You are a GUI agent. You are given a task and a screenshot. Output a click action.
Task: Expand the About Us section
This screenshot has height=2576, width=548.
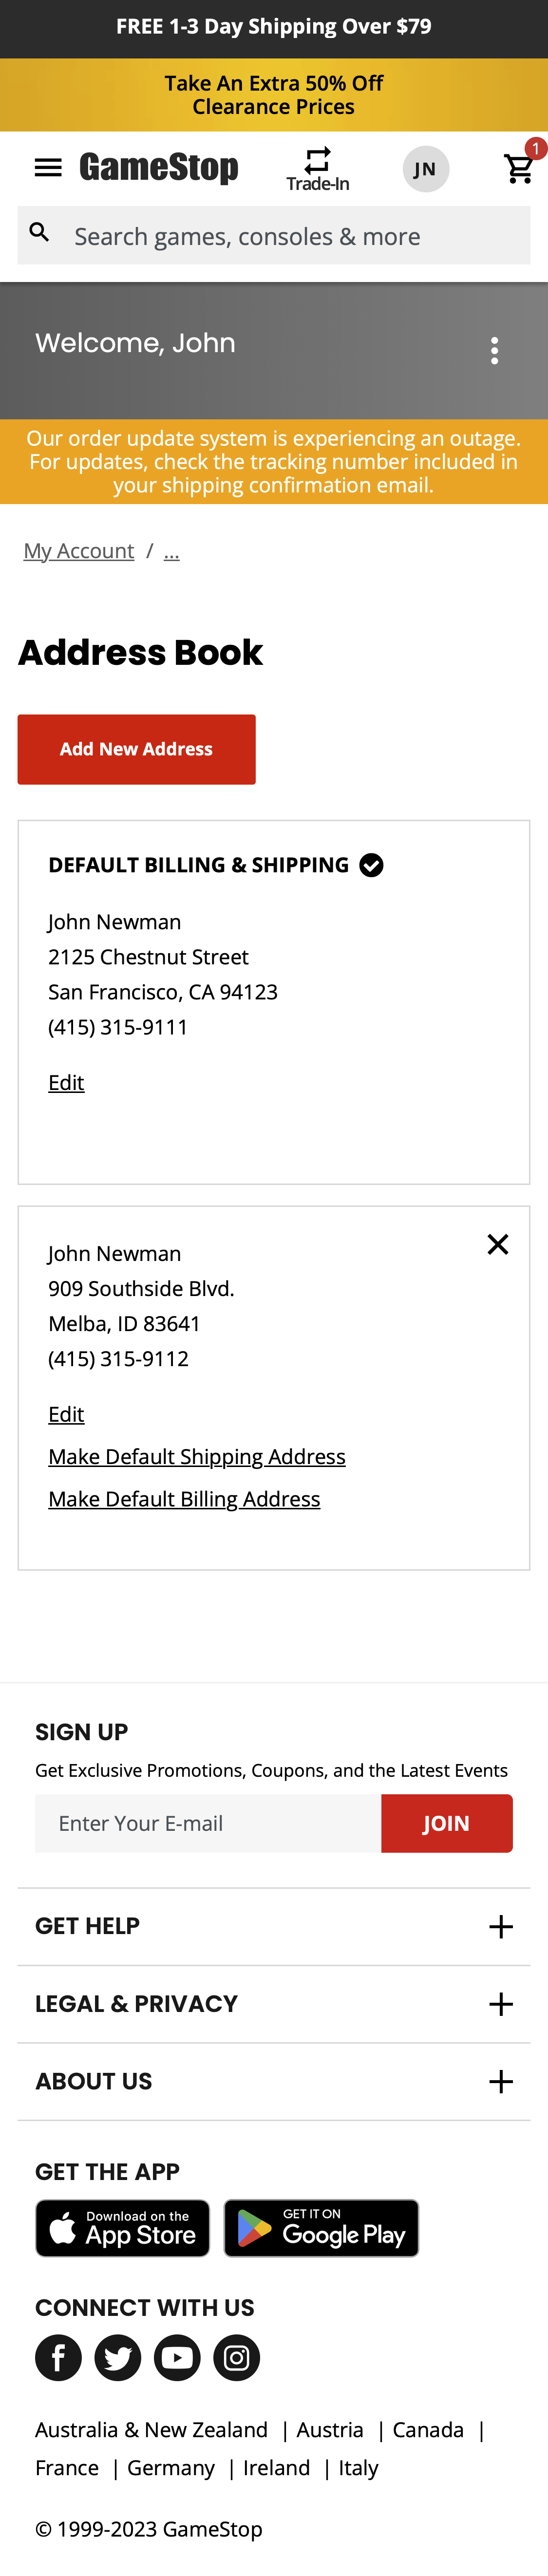tap(500, 2081)
